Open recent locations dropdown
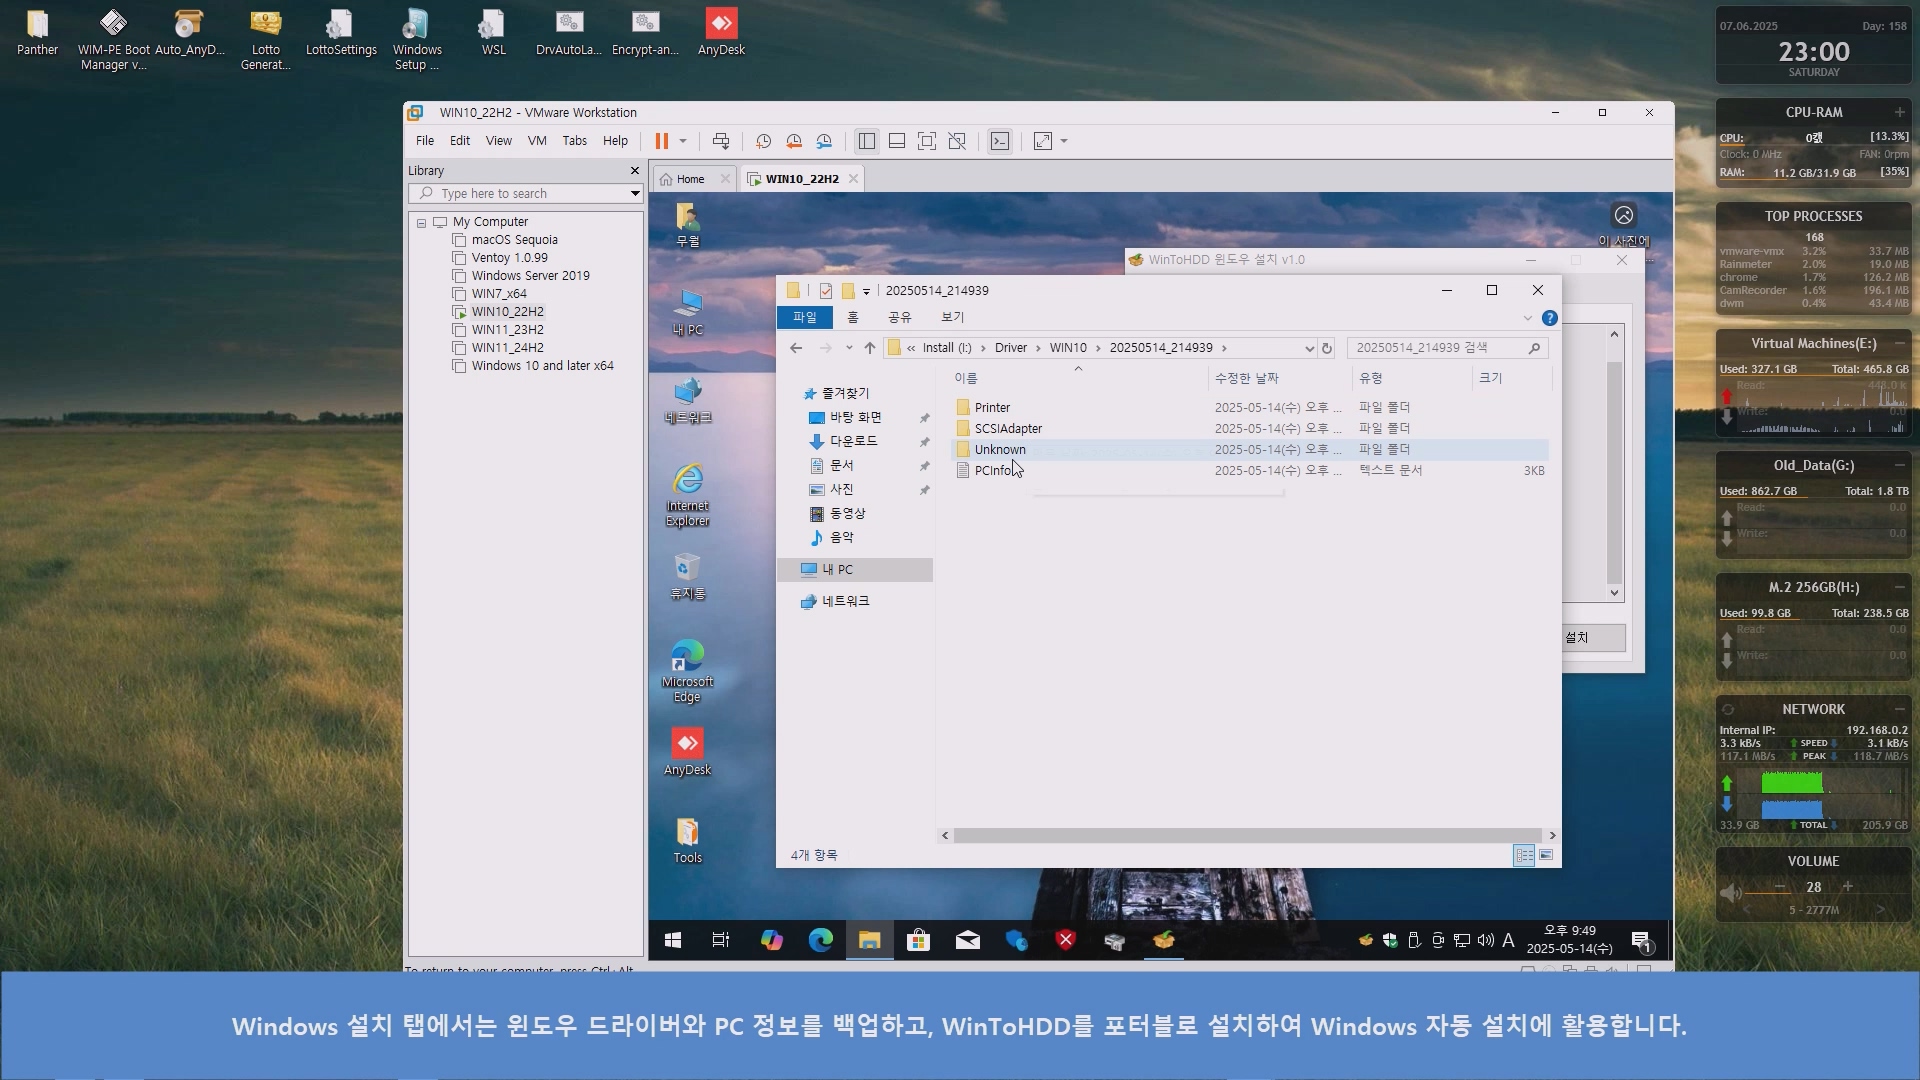The width and height of the screenshot is (1920, 1080). tap(849, 348)
